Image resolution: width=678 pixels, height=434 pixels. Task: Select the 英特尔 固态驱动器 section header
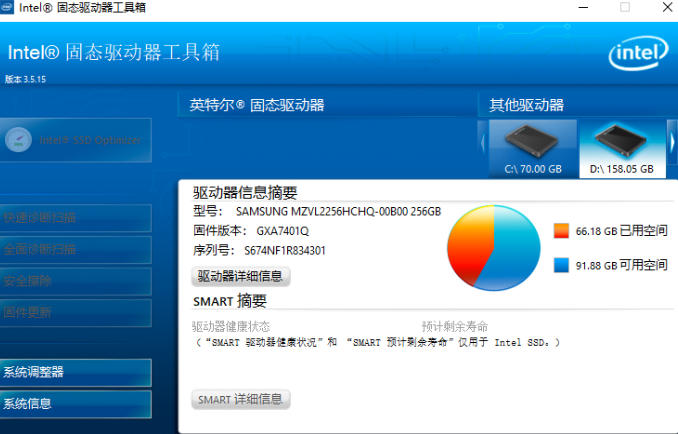coord(256,105)
